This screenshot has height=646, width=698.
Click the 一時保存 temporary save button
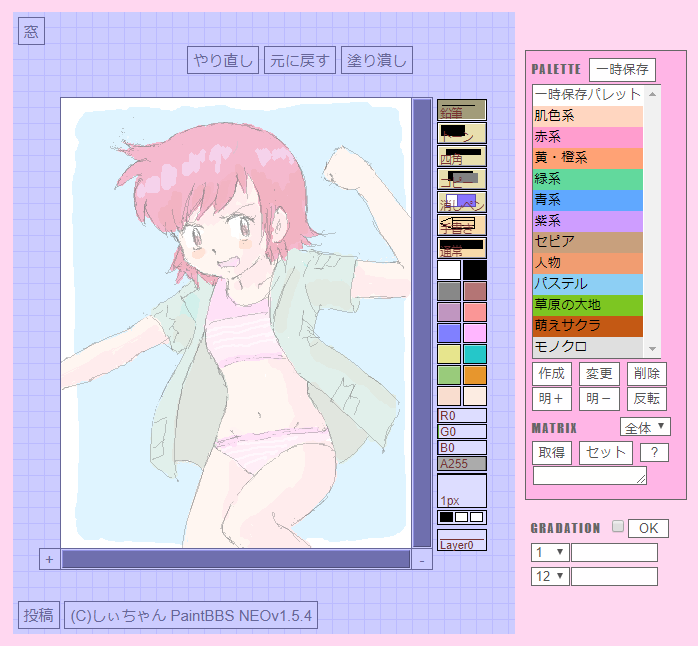(622, 70)
